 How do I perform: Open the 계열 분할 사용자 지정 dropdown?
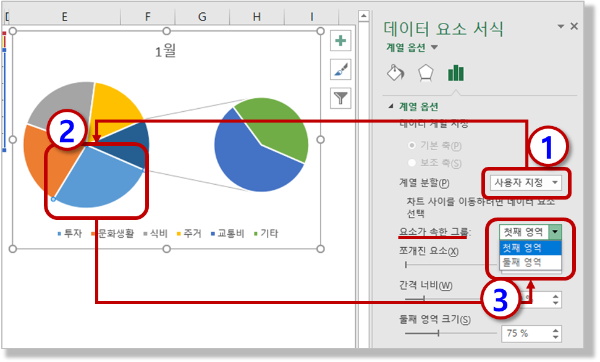tap(526, 183)
